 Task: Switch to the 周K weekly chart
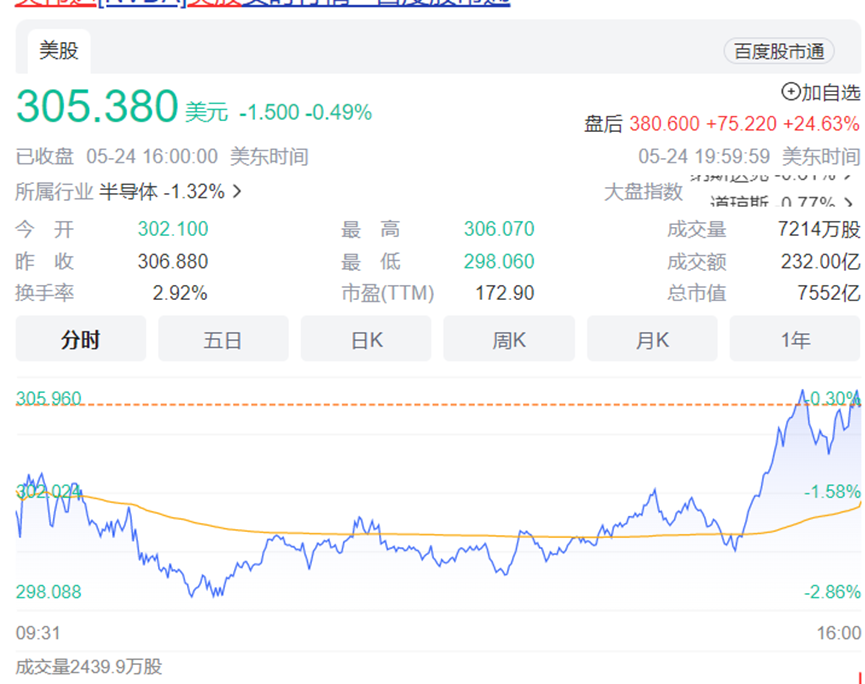point(509,339)
